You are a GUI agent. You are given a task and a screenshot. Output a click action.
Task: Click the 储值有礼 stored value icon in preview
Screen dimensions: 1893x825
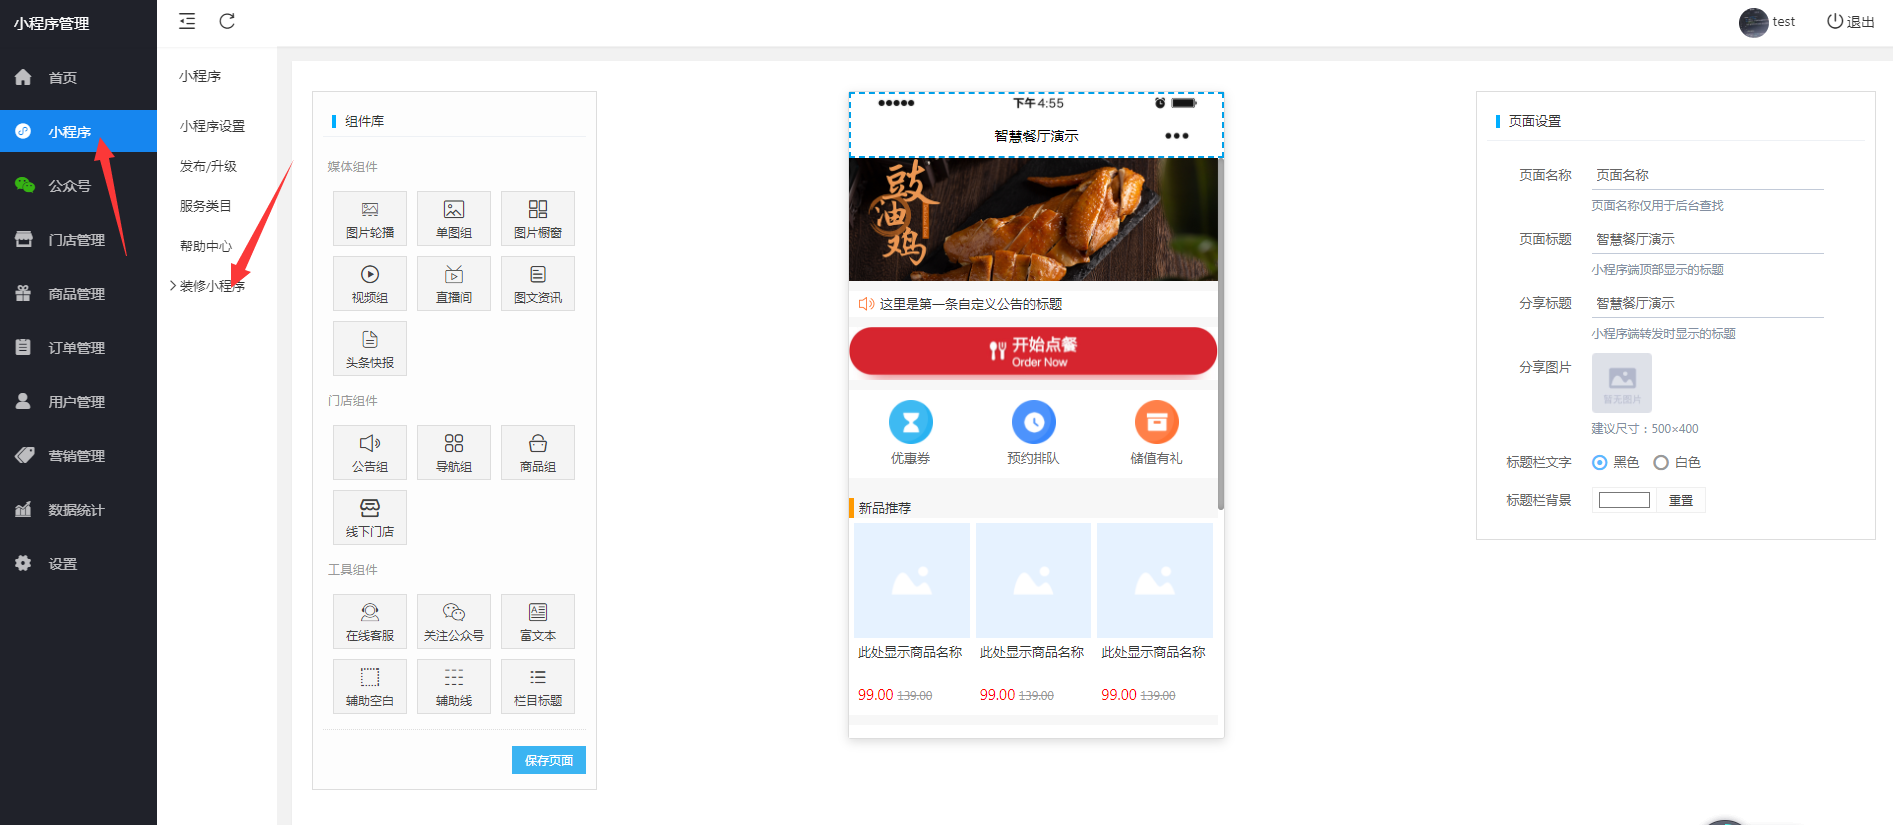[1157, 422]
